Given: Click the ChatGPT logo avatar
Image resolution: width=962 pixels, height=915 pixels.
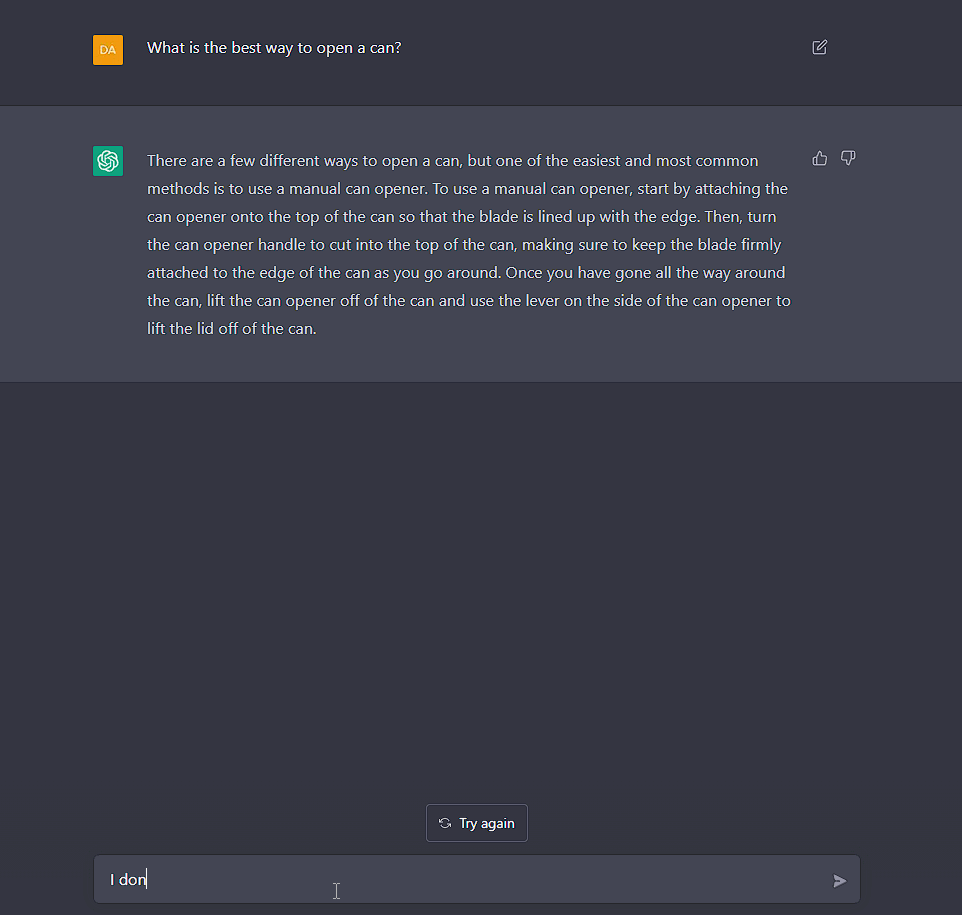Looking at the screenshot, I should (x=108, y=161).
